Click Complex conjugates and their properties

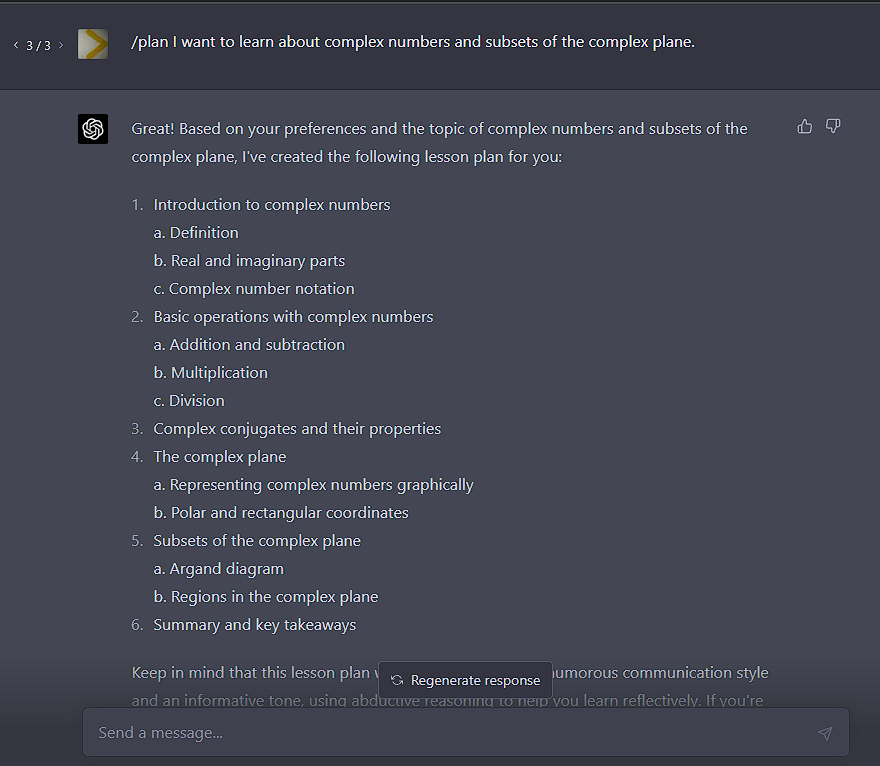297,429
